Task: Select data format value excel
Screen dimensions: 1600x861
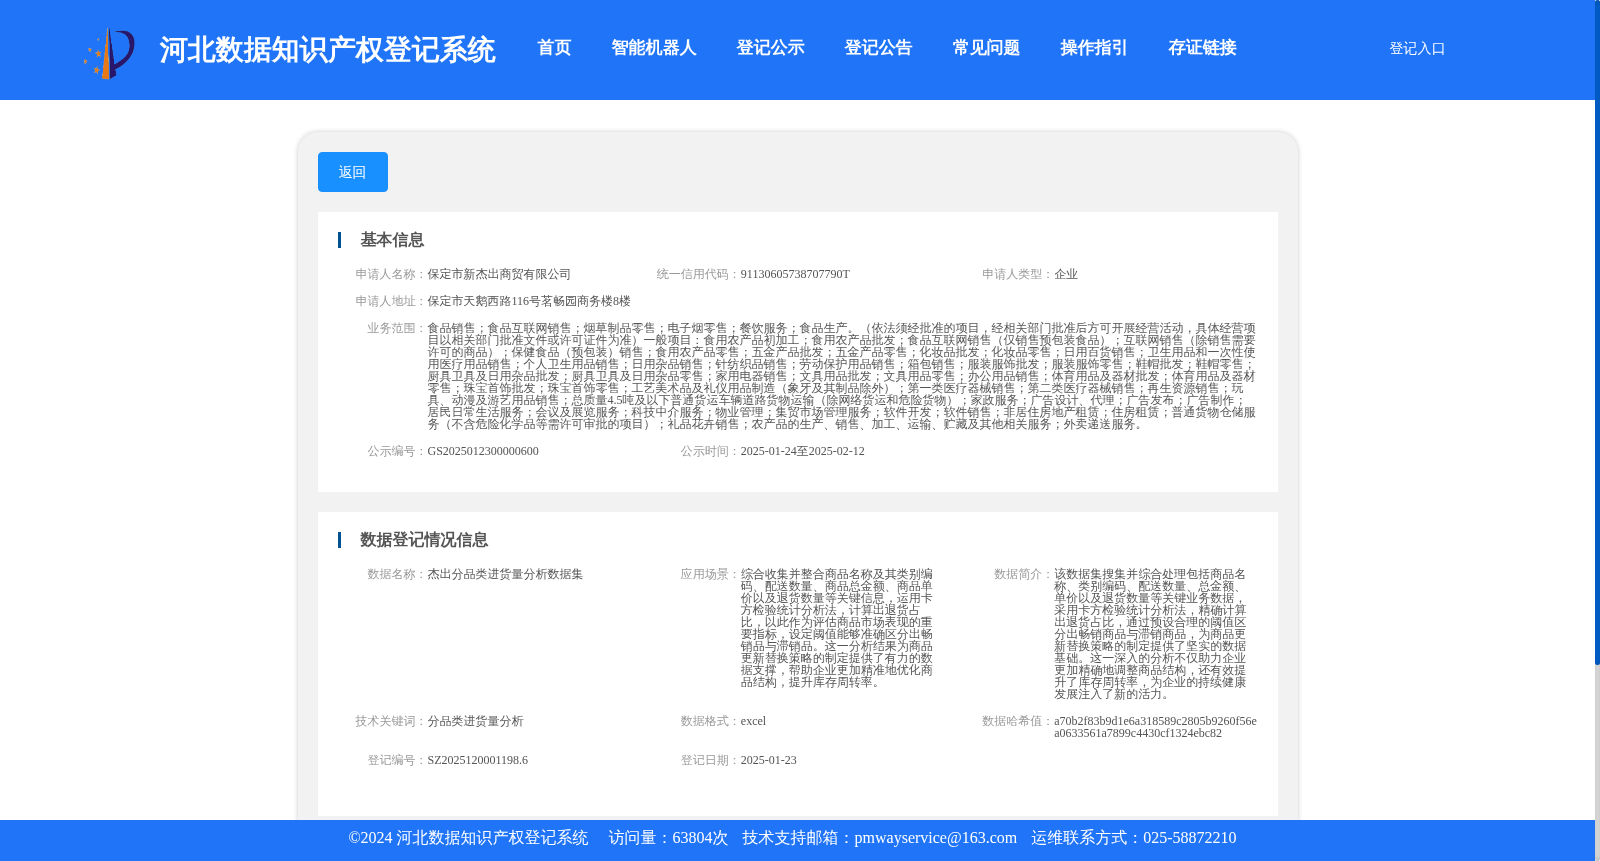Action: click(753, 721)
